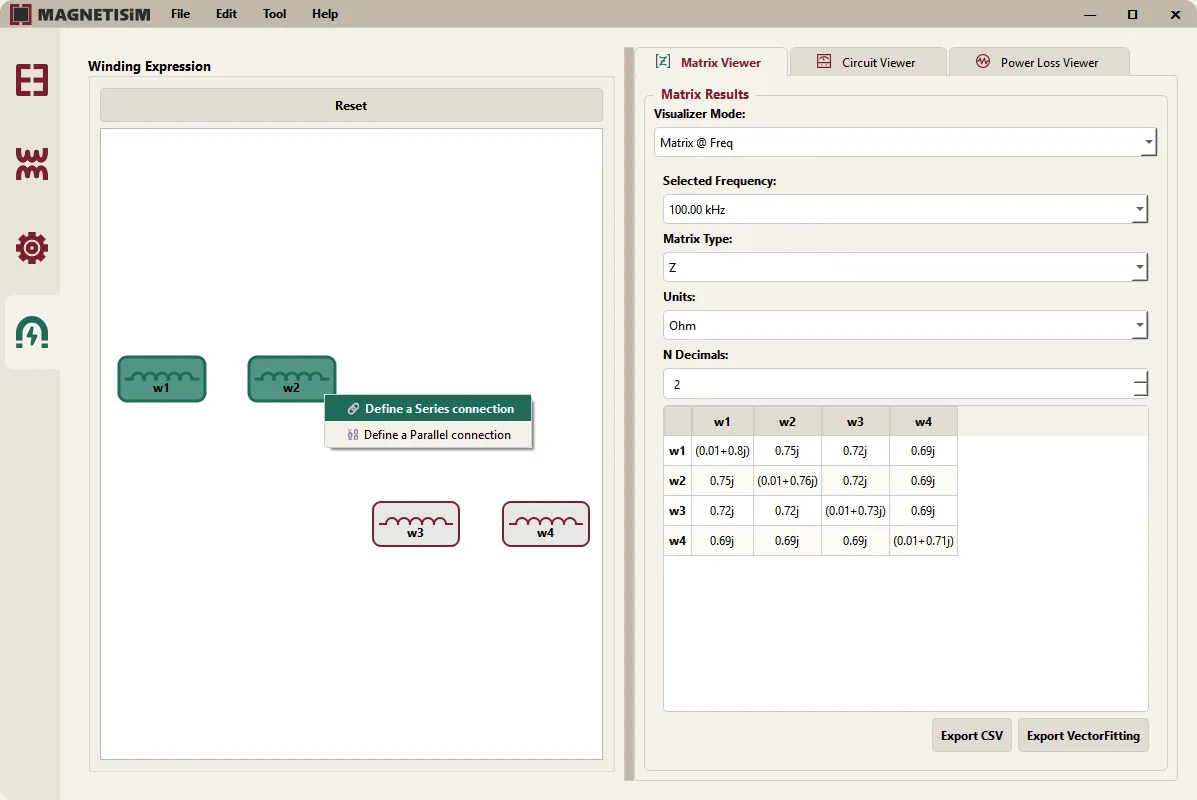Image resolution: width=1197 pixels, height=800 pixels.
Task: Open the Help menu
Action: pos(325,14)
